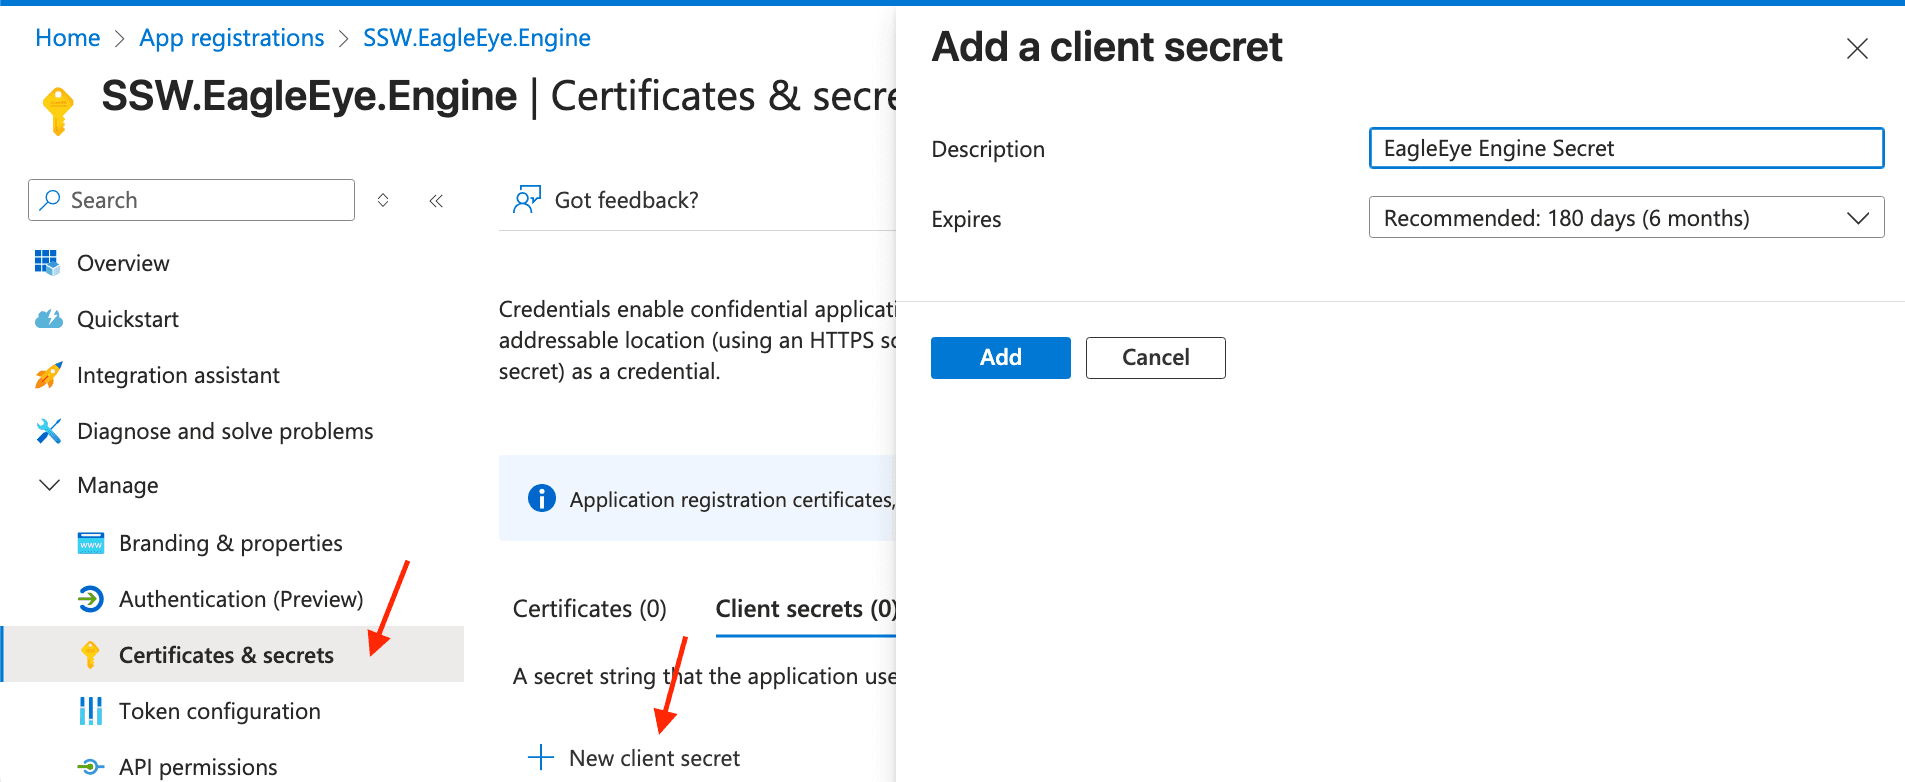Screen dimensions: 1905x782
Task: Open the Overview section in the sidebar
Action: pos(123,263)
